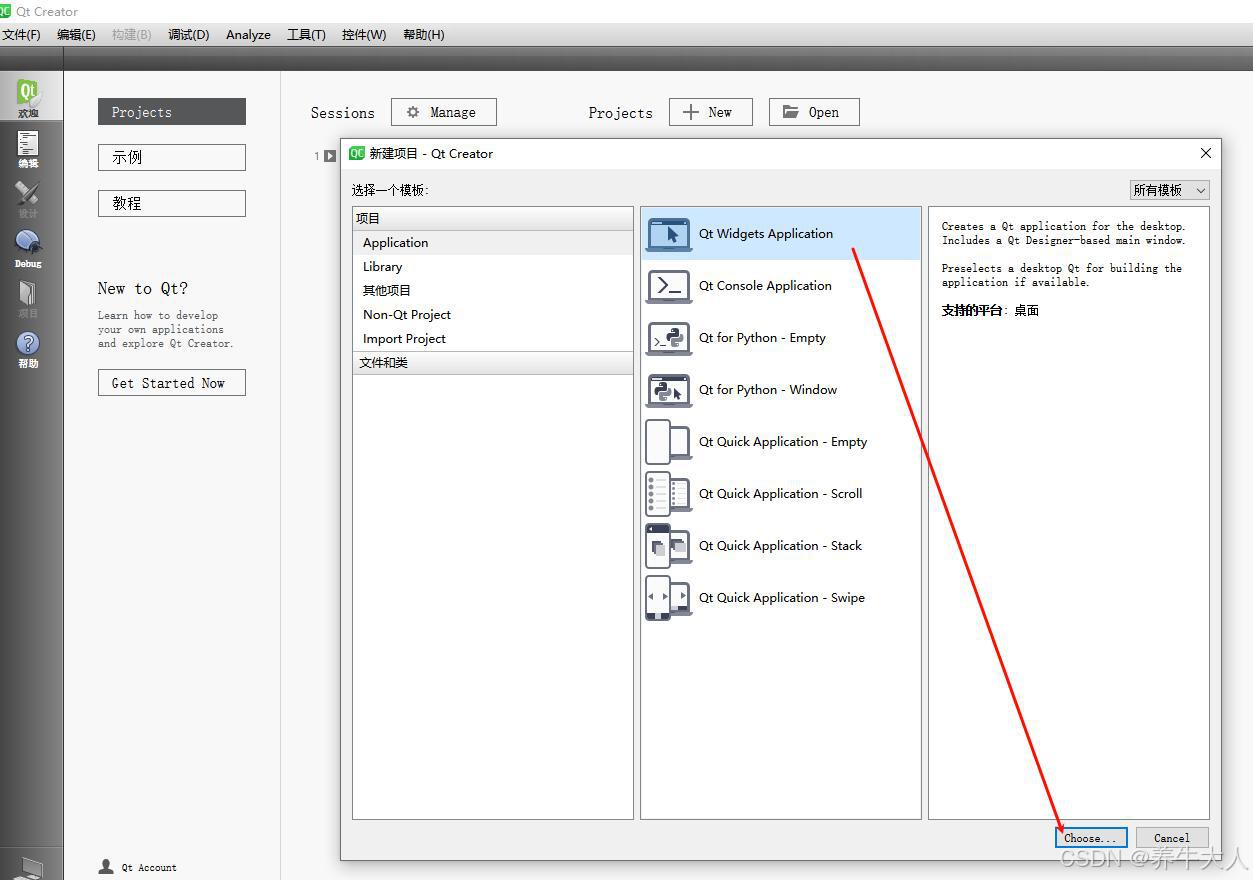
Task: Open the 调试(D) menu
Action: 189,34
